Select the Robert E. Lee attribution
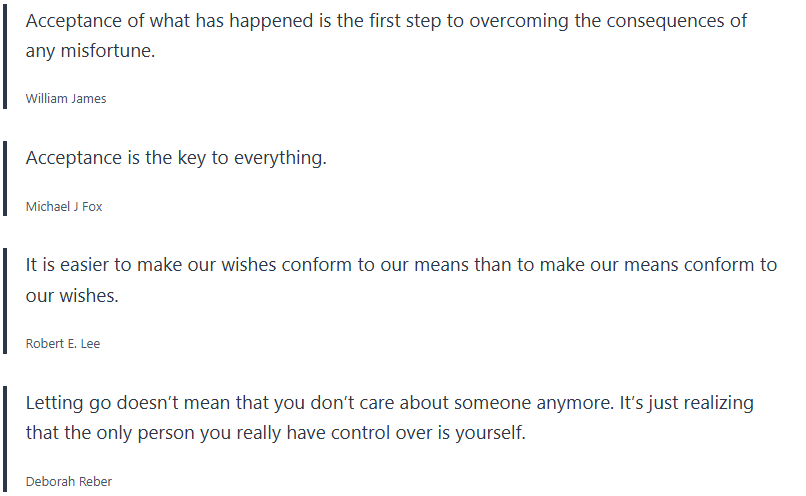Viewport: 806px width, 496px height. tap(63, 343)
